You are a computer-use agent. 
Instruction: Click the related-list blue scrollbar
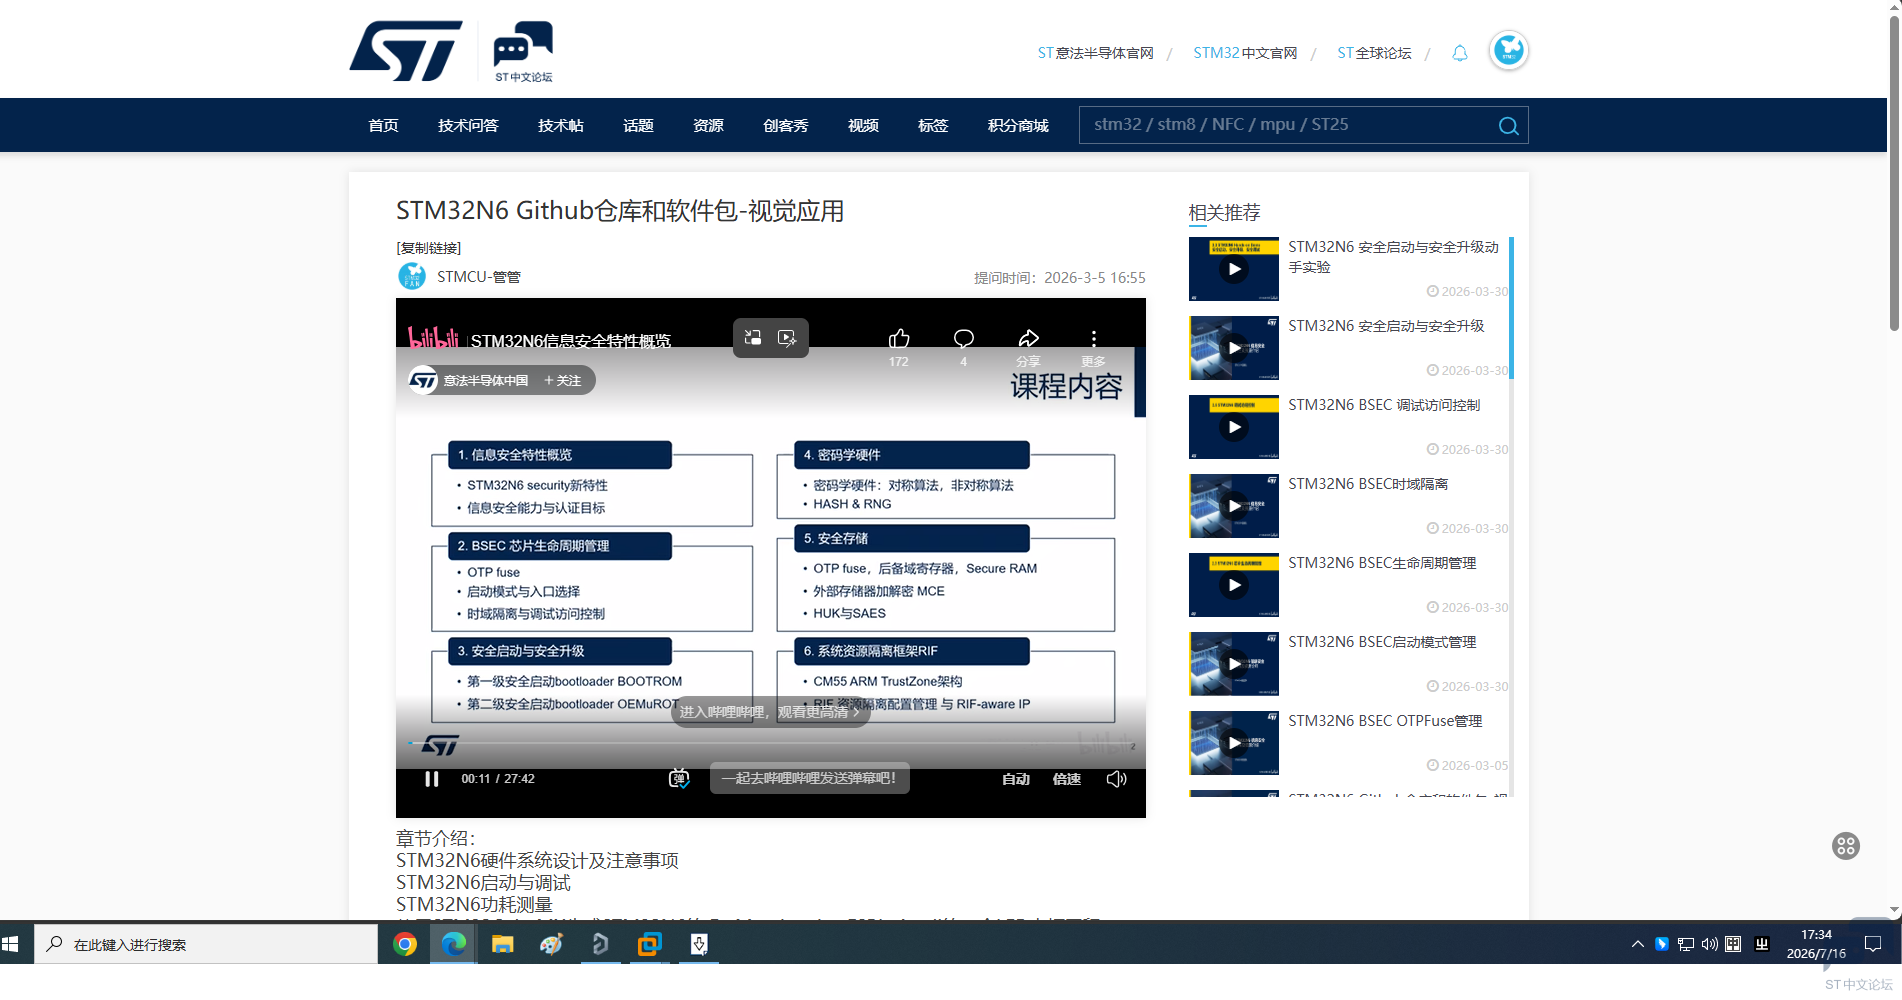click(x=1511, y=308)
